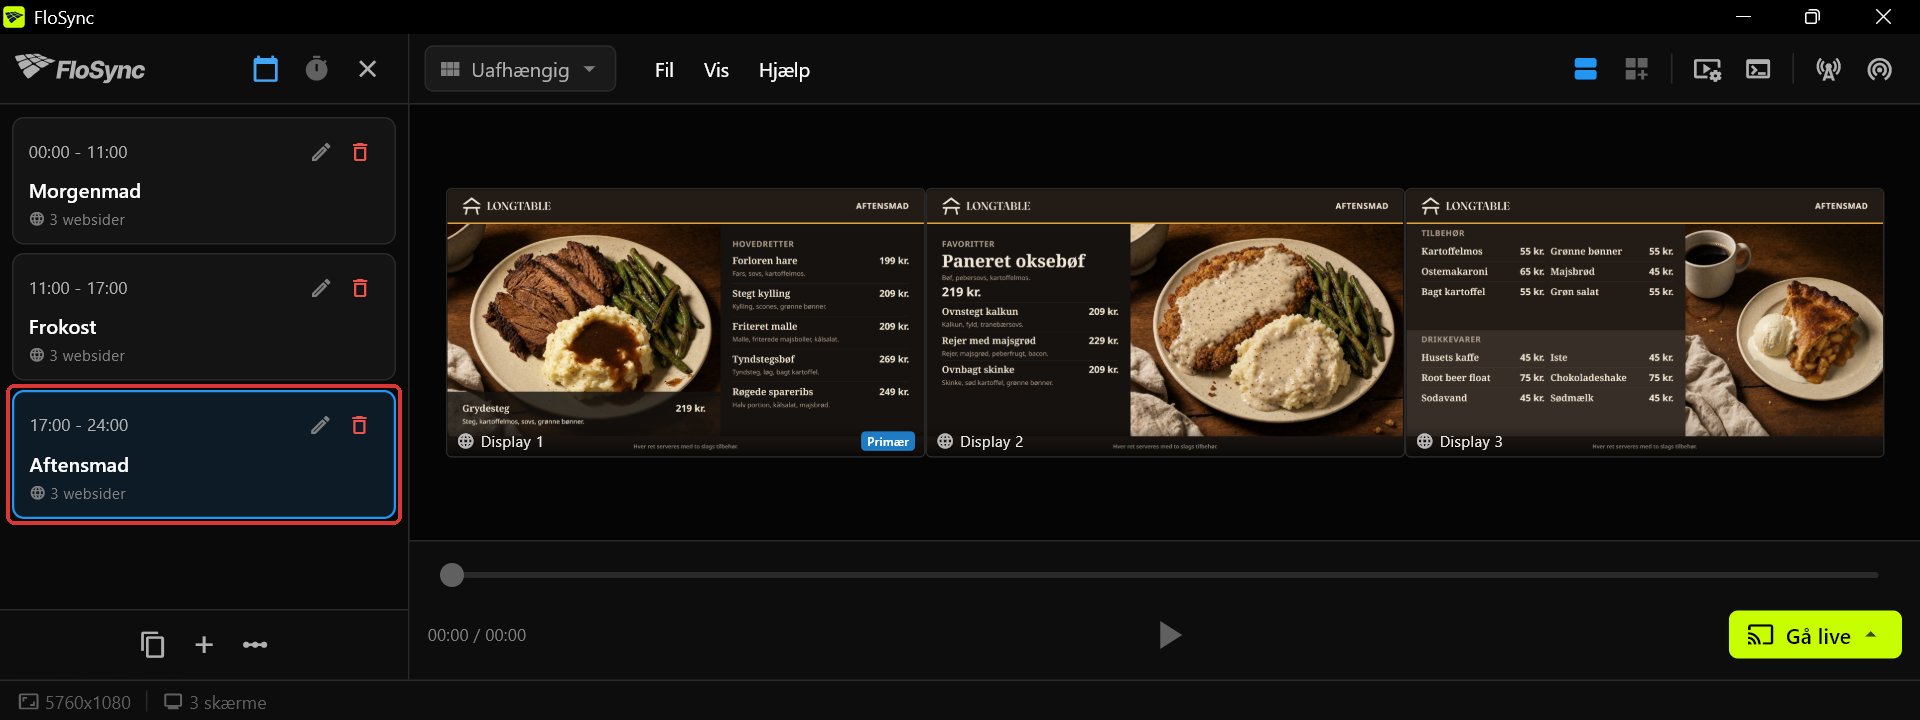The image size is (1920, 720).
Task: Click the 17:00 - 24:00 time label
Action: pyautogui.click(x=79, y=425)
